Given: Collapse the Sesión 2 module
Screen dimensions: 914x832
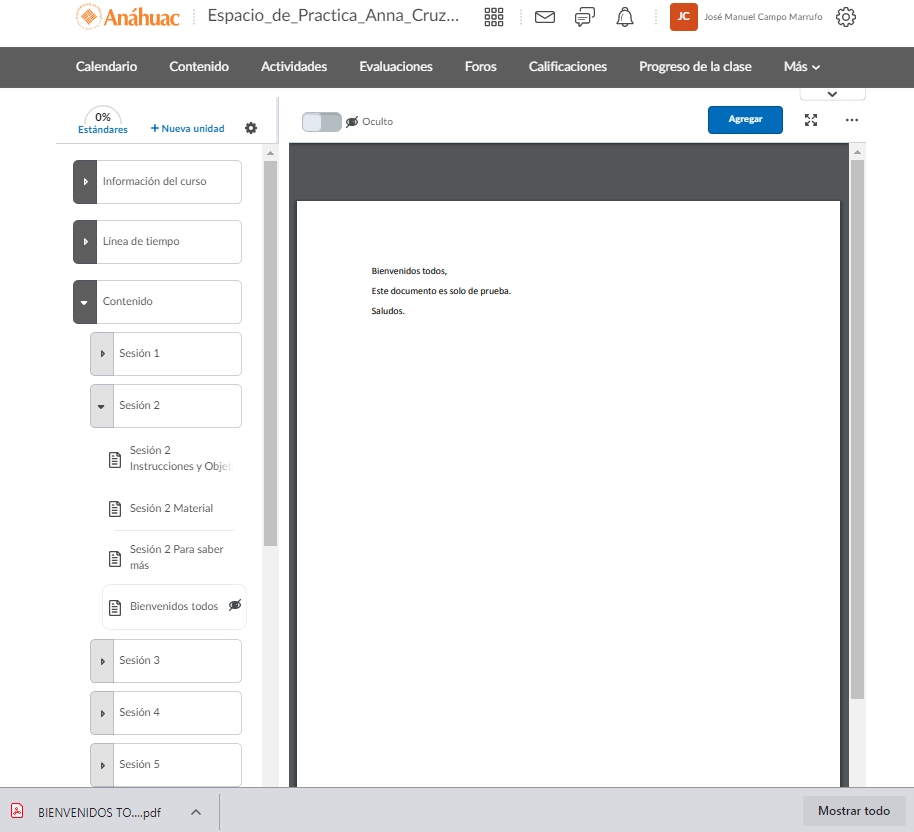Looking at the screenshot, I should [x=102, y=406].
